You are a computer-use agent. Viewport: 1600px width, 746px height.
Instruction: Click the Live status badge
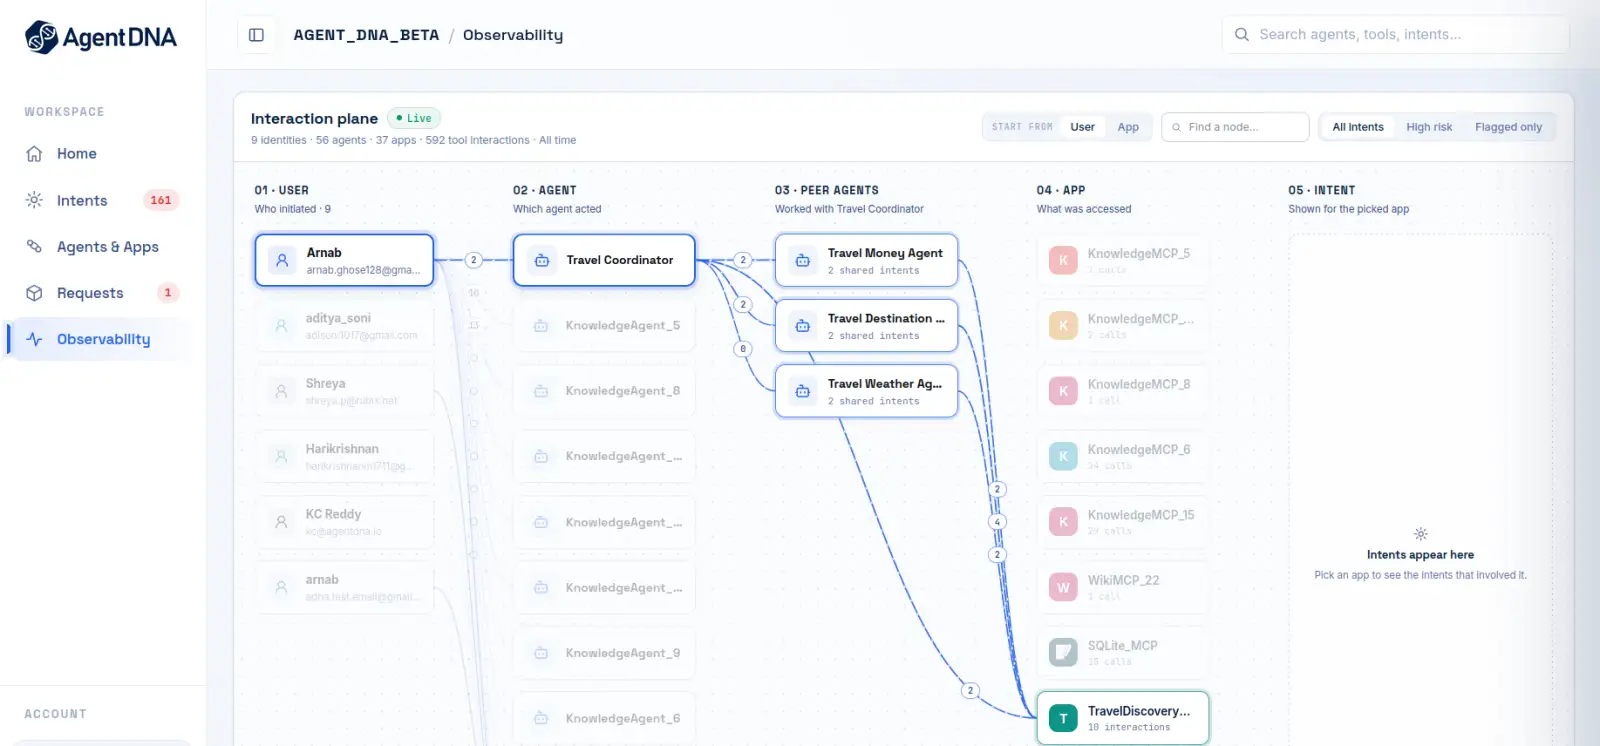pyautogui.click(x=414, y=118)
